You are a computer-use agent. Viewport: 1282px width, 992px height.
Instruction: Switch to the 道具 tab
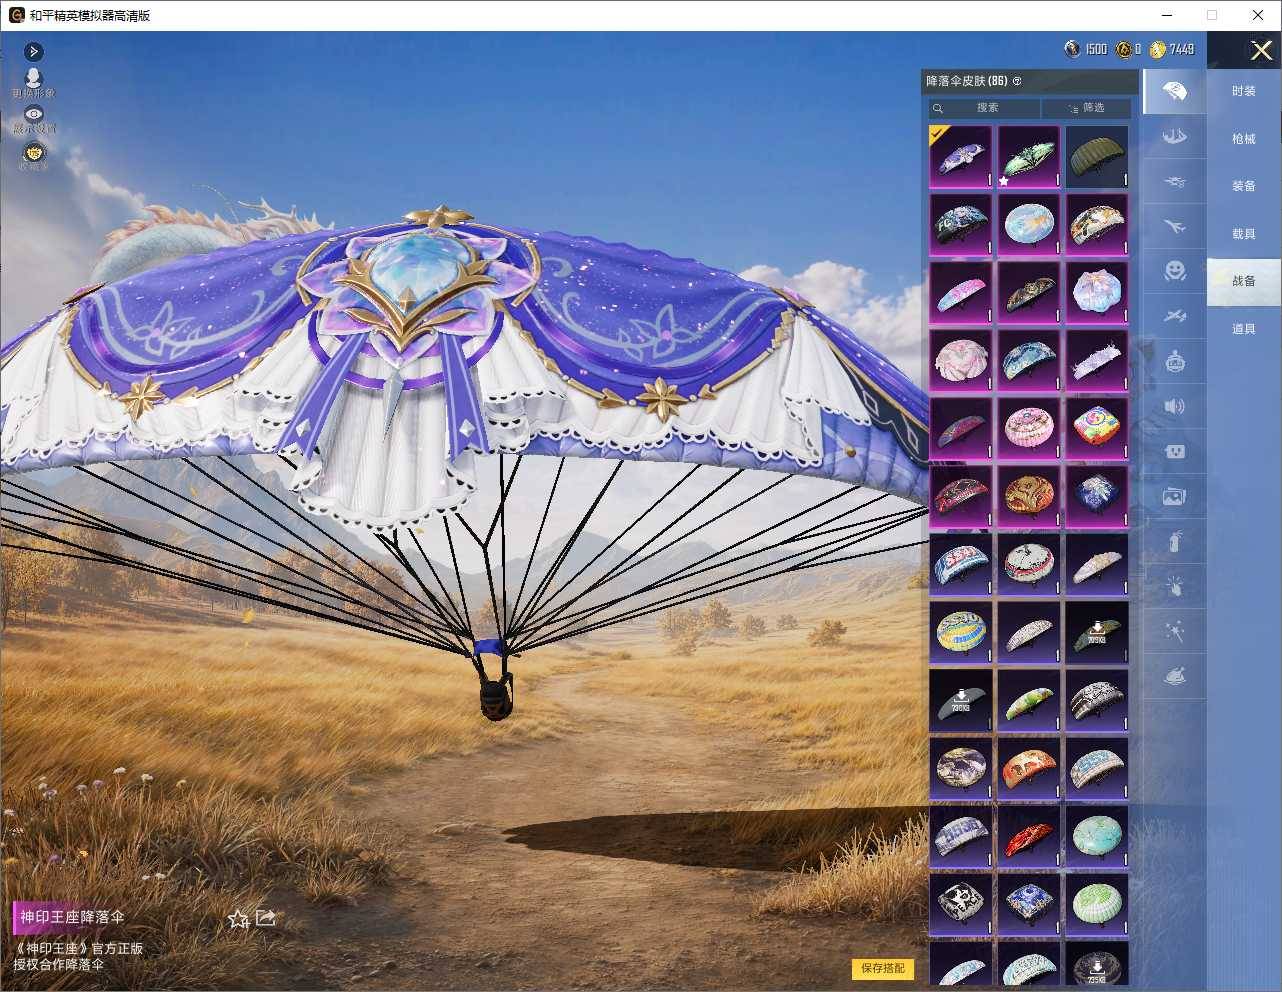click(1243, 329)
